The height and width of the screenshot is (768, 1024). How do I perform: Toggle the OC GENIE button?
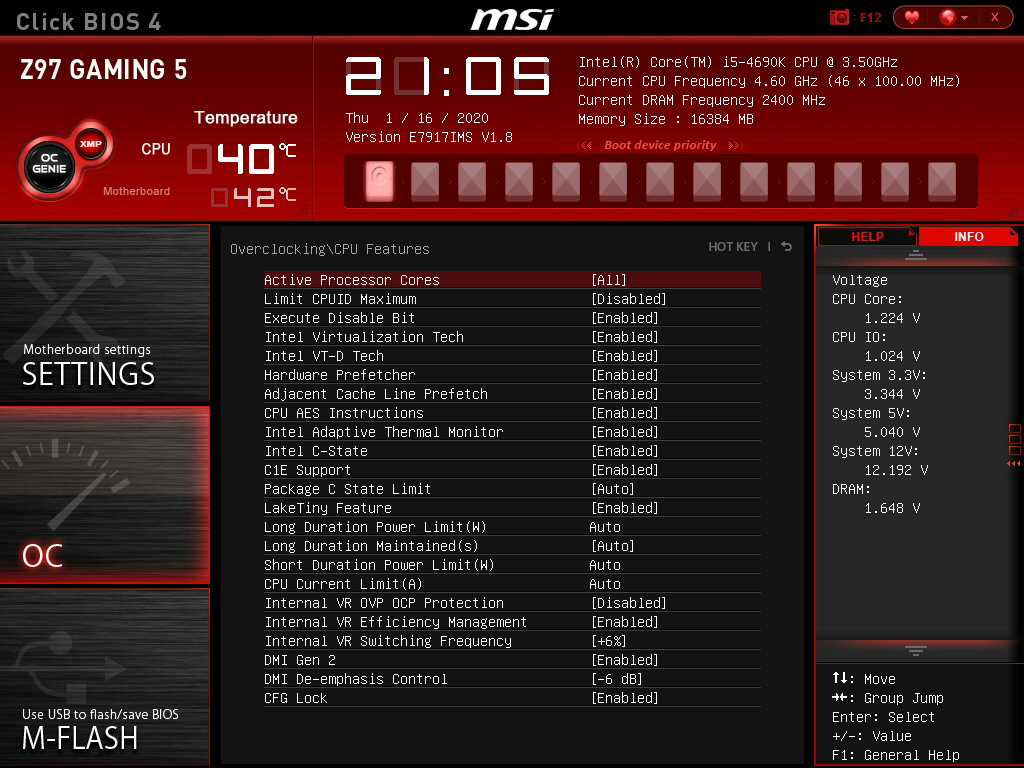click(49, 164)
